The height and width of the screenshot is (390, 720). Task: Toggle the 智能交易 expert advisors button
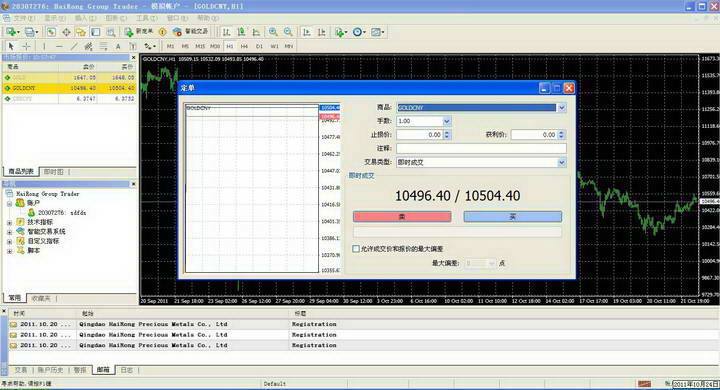pos(191,32)
